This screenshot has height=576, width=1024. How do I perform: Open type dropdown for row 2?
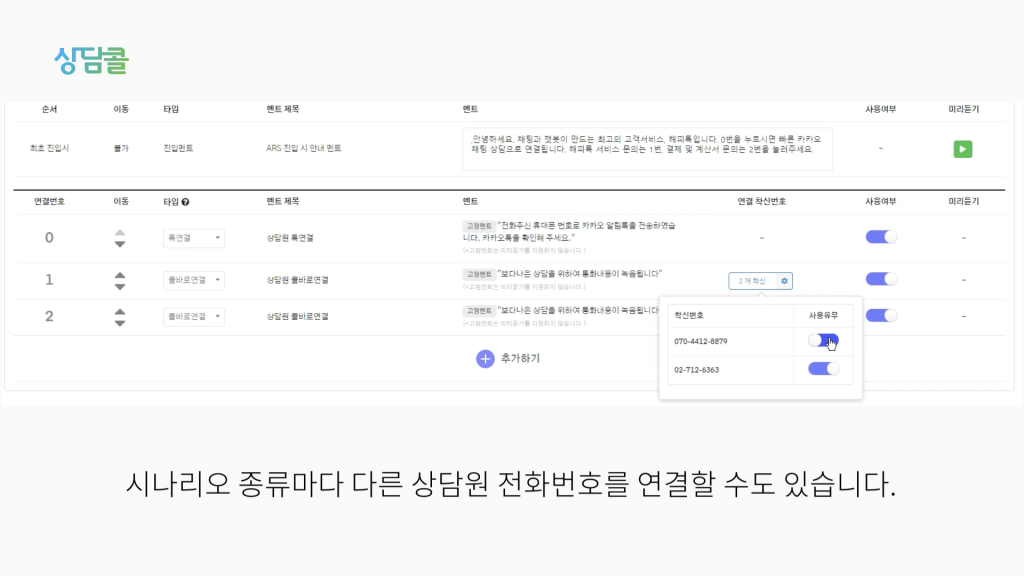[x=194, y=317]
